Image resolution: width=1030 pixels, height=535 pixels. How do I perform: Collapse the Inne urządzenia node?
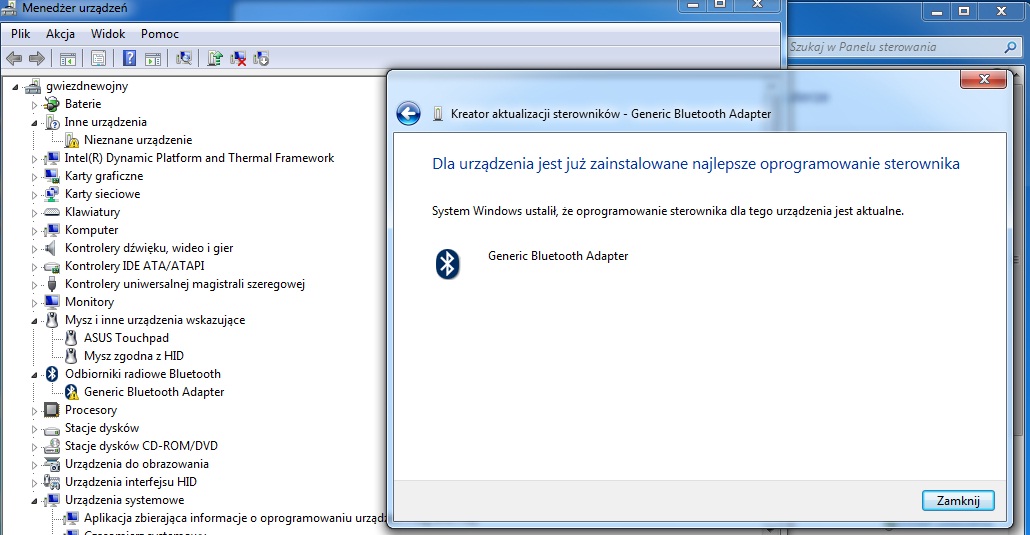pos(34,123)
